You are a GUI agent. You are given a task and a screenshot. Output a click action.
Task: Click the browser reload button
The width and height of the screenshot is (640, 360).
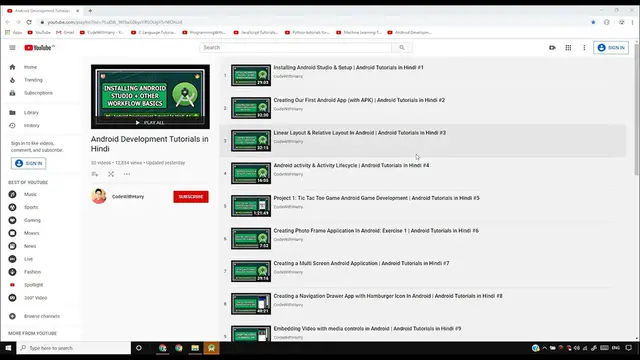[x=29, y=22]
